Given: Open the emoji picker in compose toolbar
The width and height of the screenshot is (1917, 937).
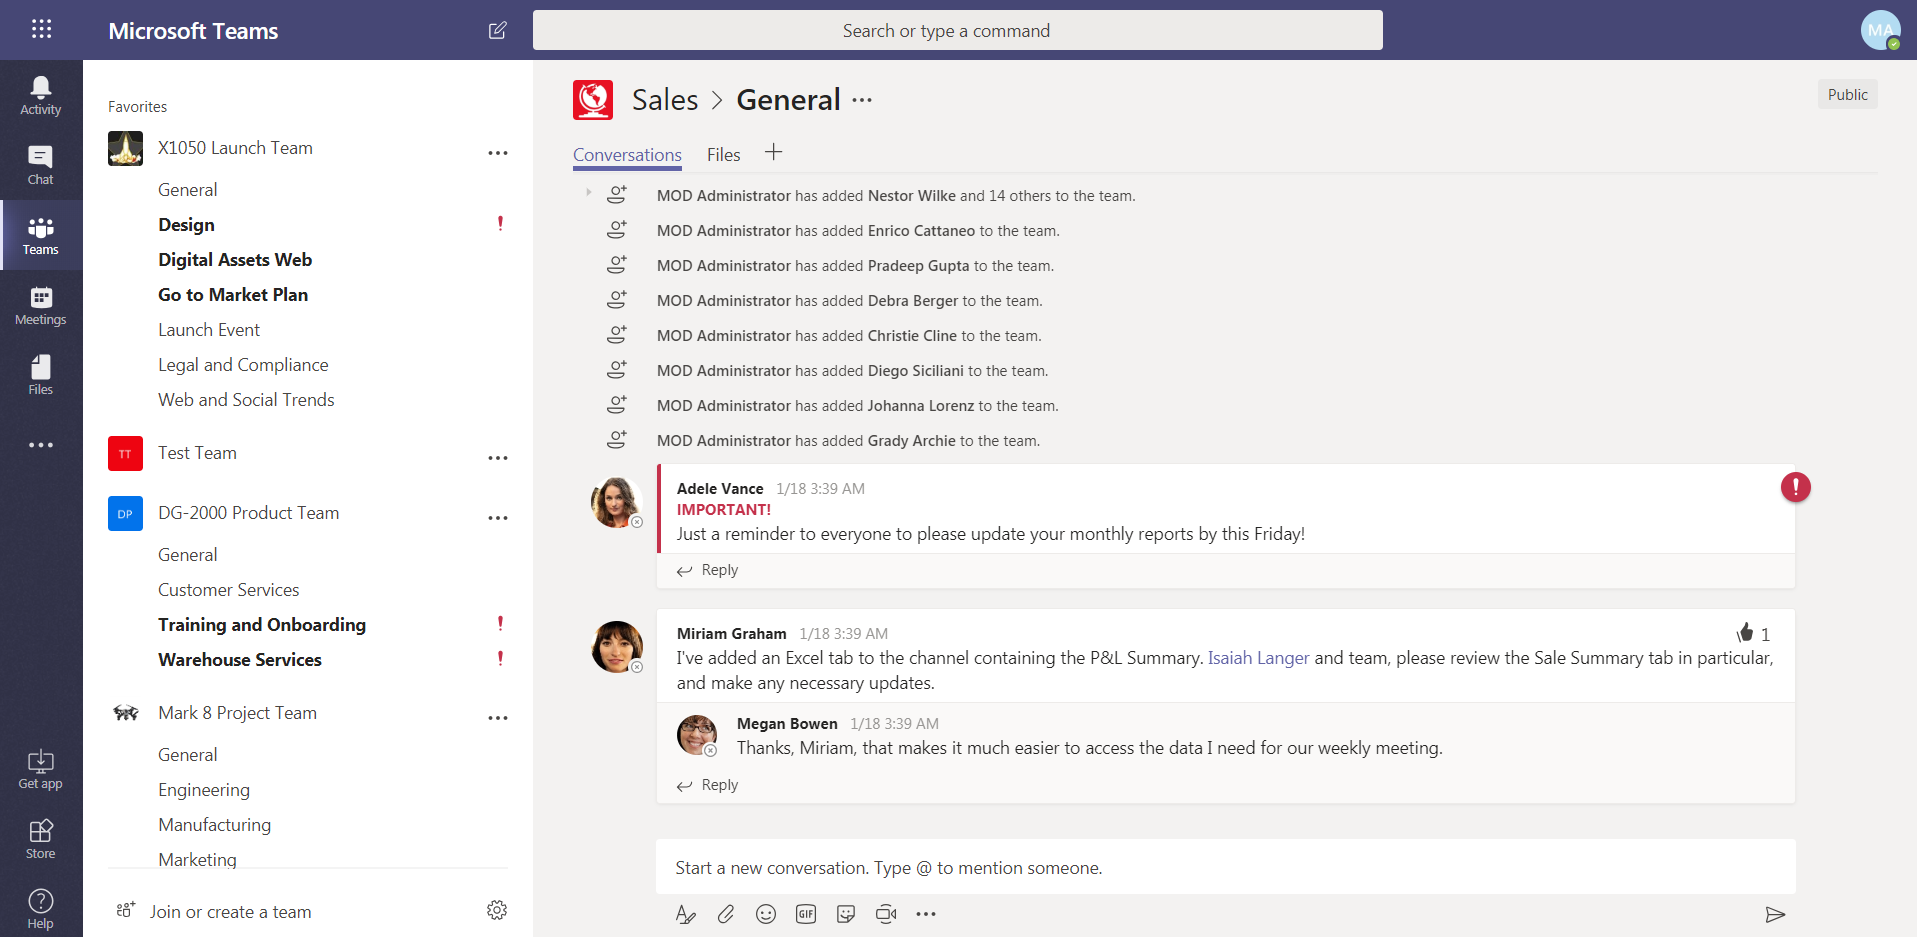Looking at the screenshot, I should (766, 914).
